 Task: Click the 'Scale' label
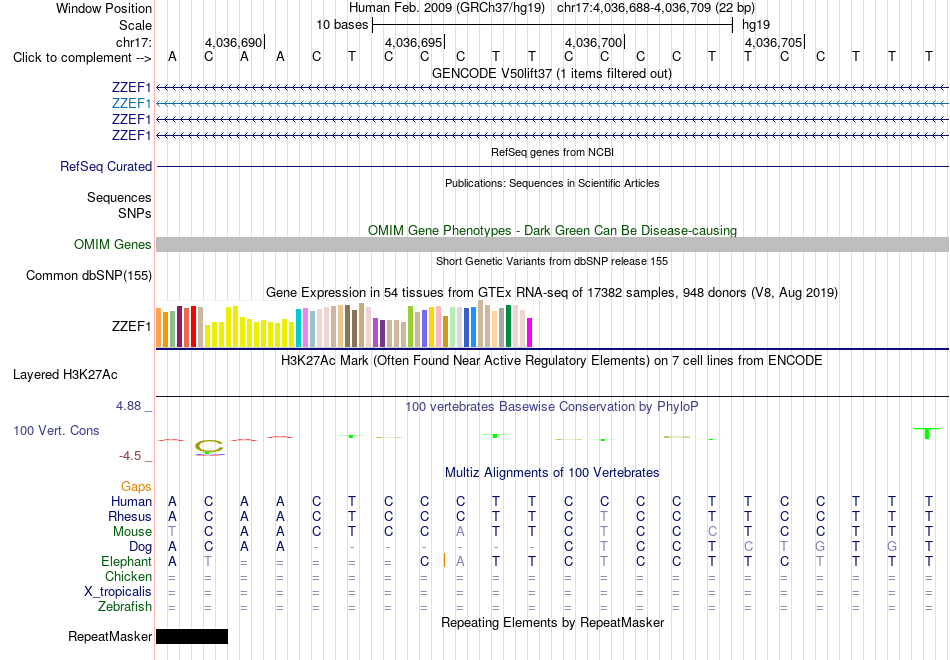point(136,26)
